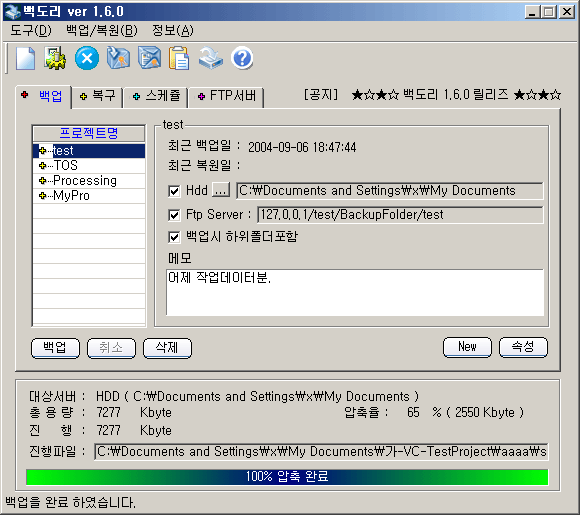Uncheck the Ftp Server checkbox

(x=174, y=215)
